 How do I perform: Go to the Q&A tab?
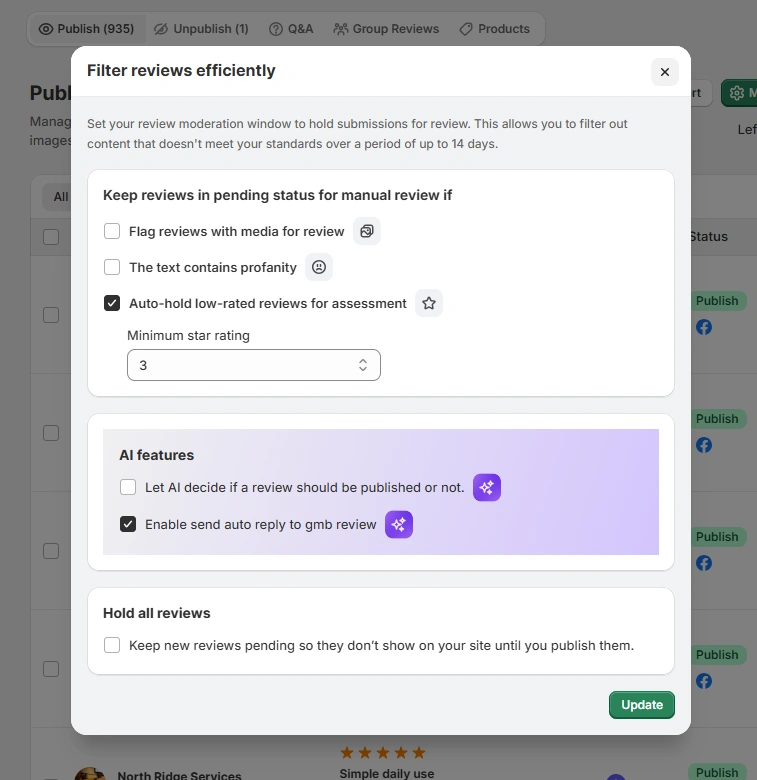pyautogui.click(x=291, y=29)
